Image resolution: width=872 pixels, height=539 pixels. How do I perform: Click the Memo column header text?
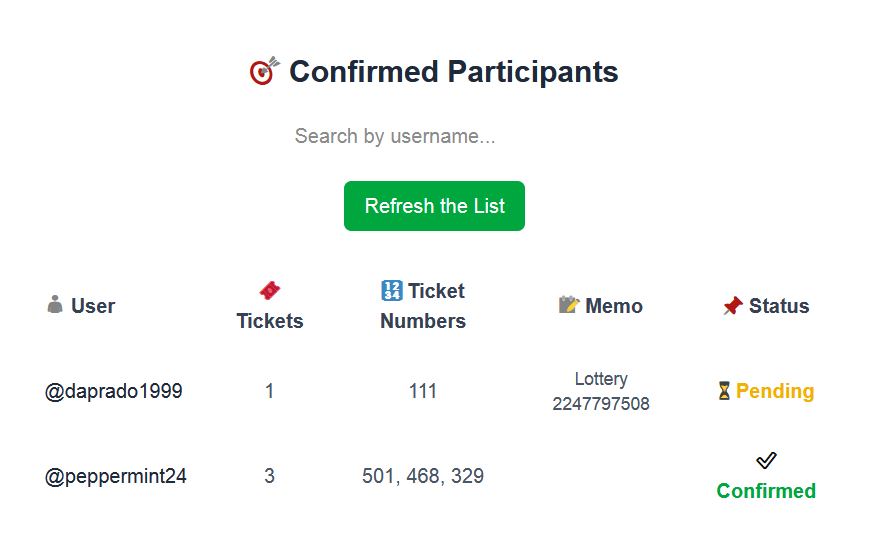click(614, 306)
